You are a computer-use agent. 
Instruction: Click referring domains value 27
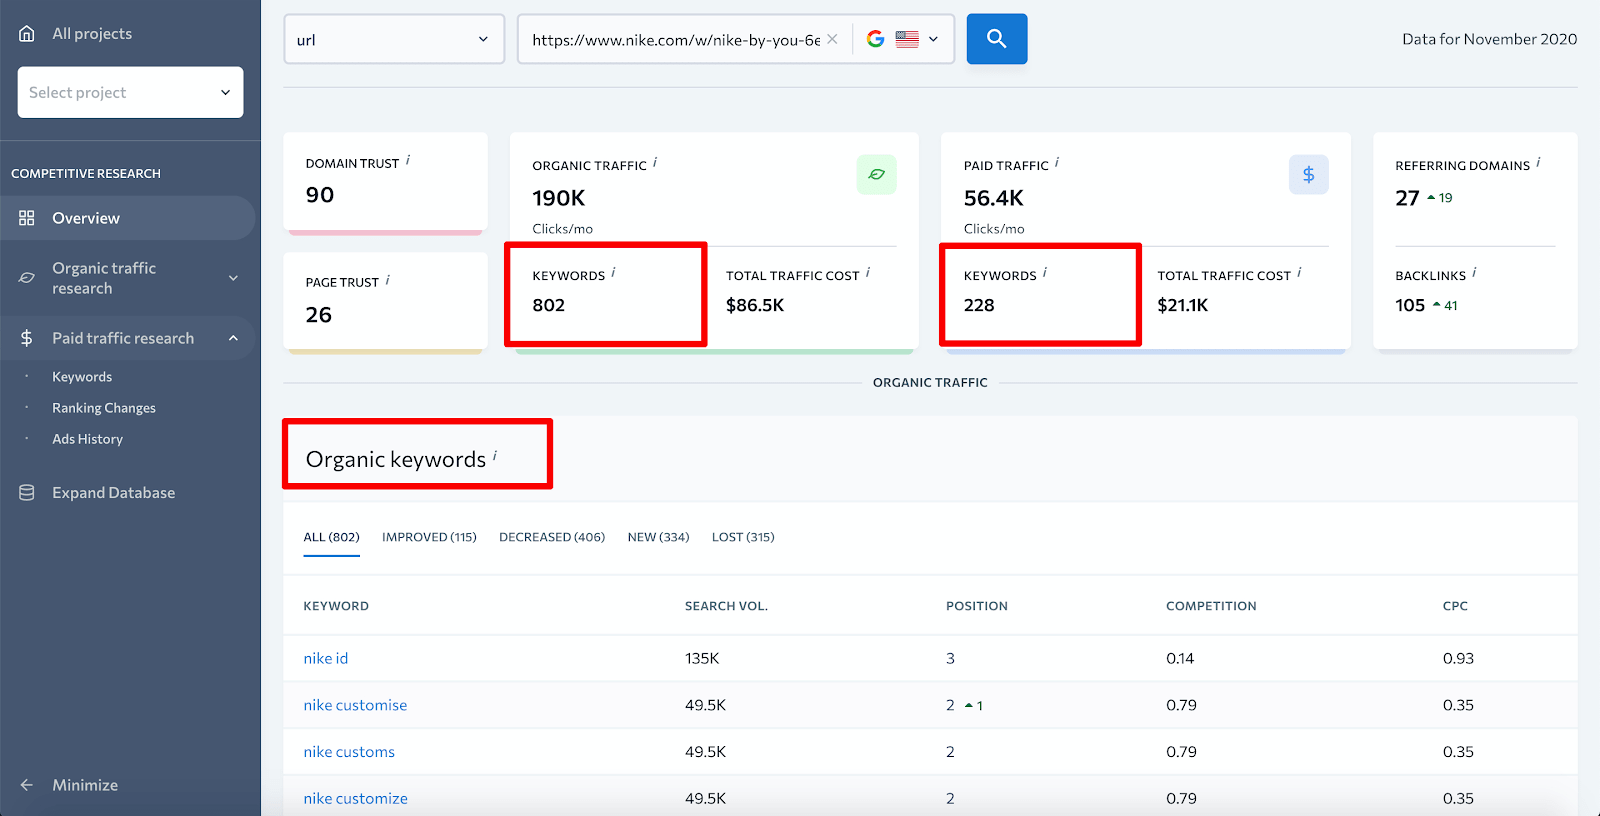point(1407,198)
